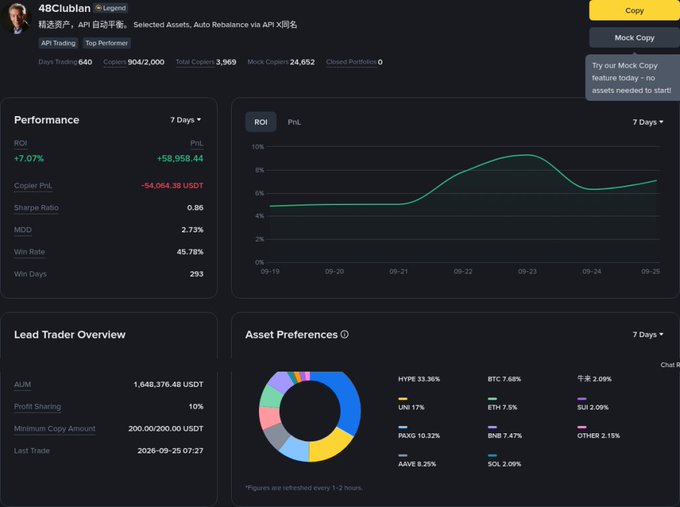The height and width of the screenshot is (507, 680).
Task: Open Asset Preferences 7 Days dropdown
Action: 647,334
